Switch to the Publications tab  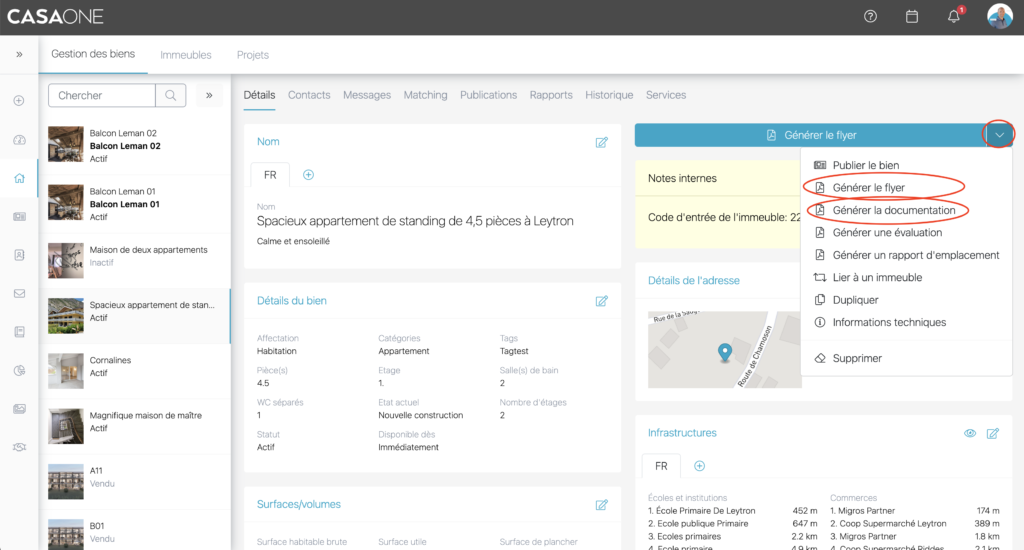[x=488, y=95]
